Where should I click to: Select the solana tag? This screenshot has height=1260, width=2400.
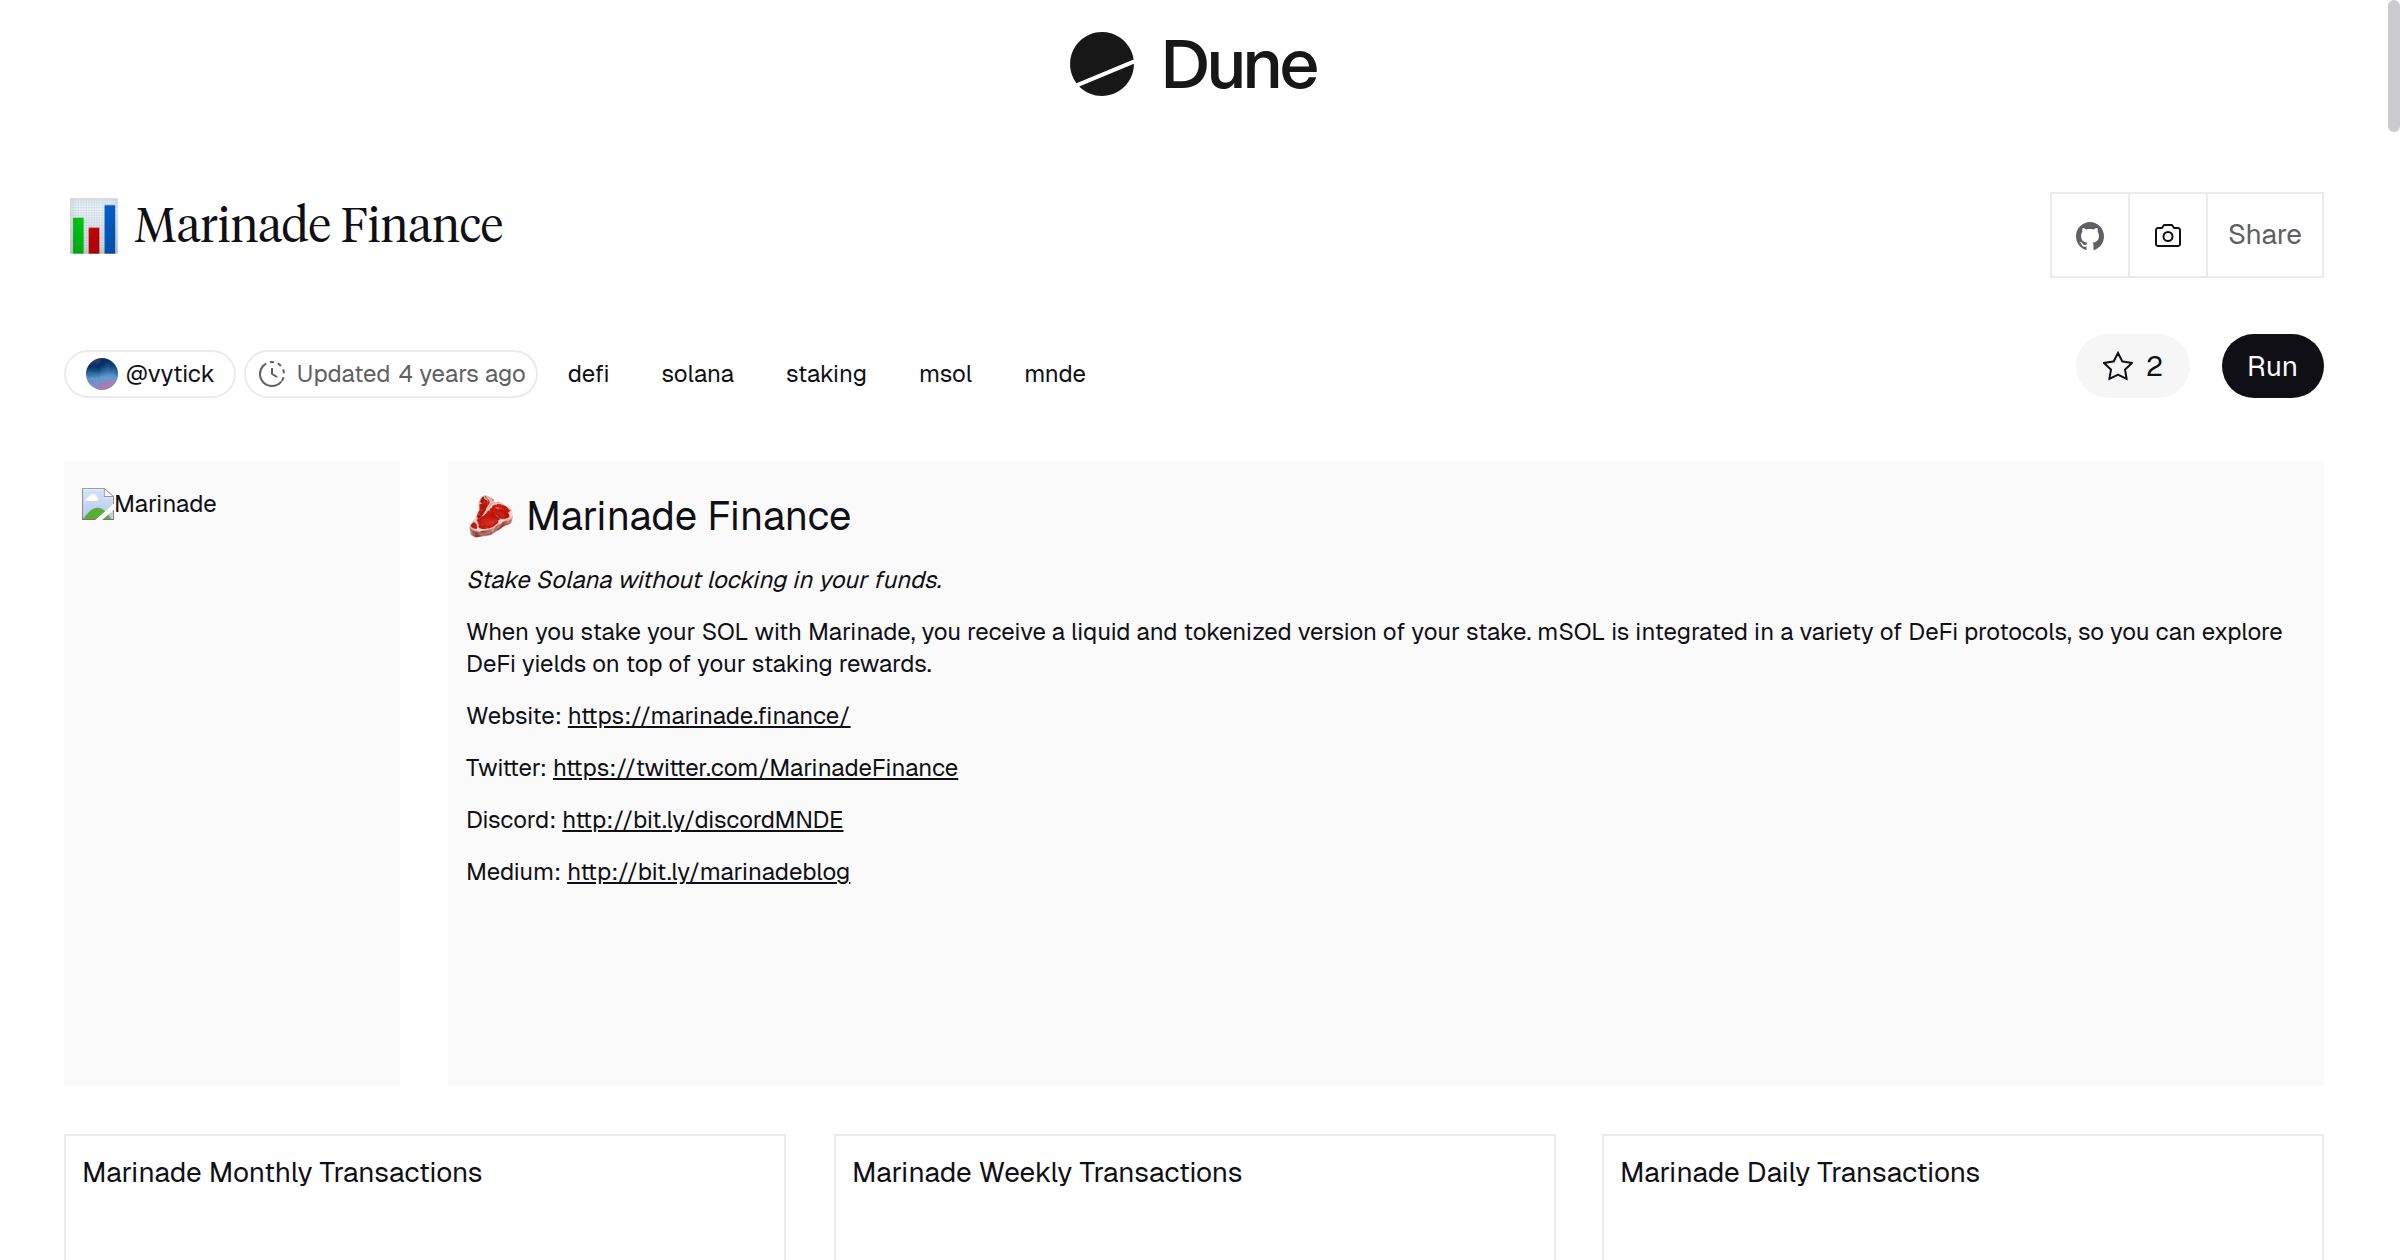click(697, 373)
